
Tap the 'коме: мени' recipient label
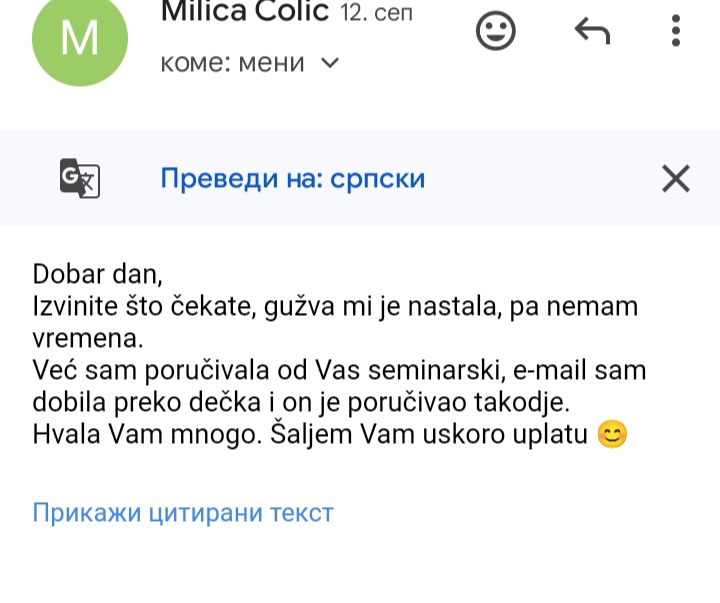coord(232,63)
